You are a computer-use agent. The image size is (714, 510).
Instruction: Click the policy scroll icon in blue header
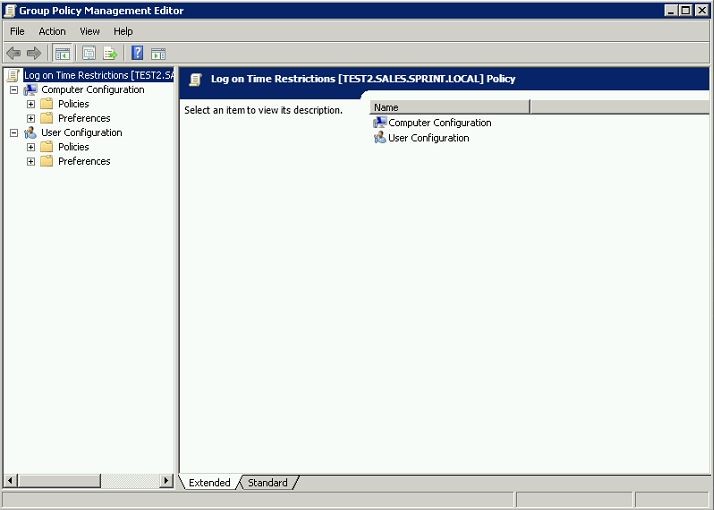(x=196, y=79)
